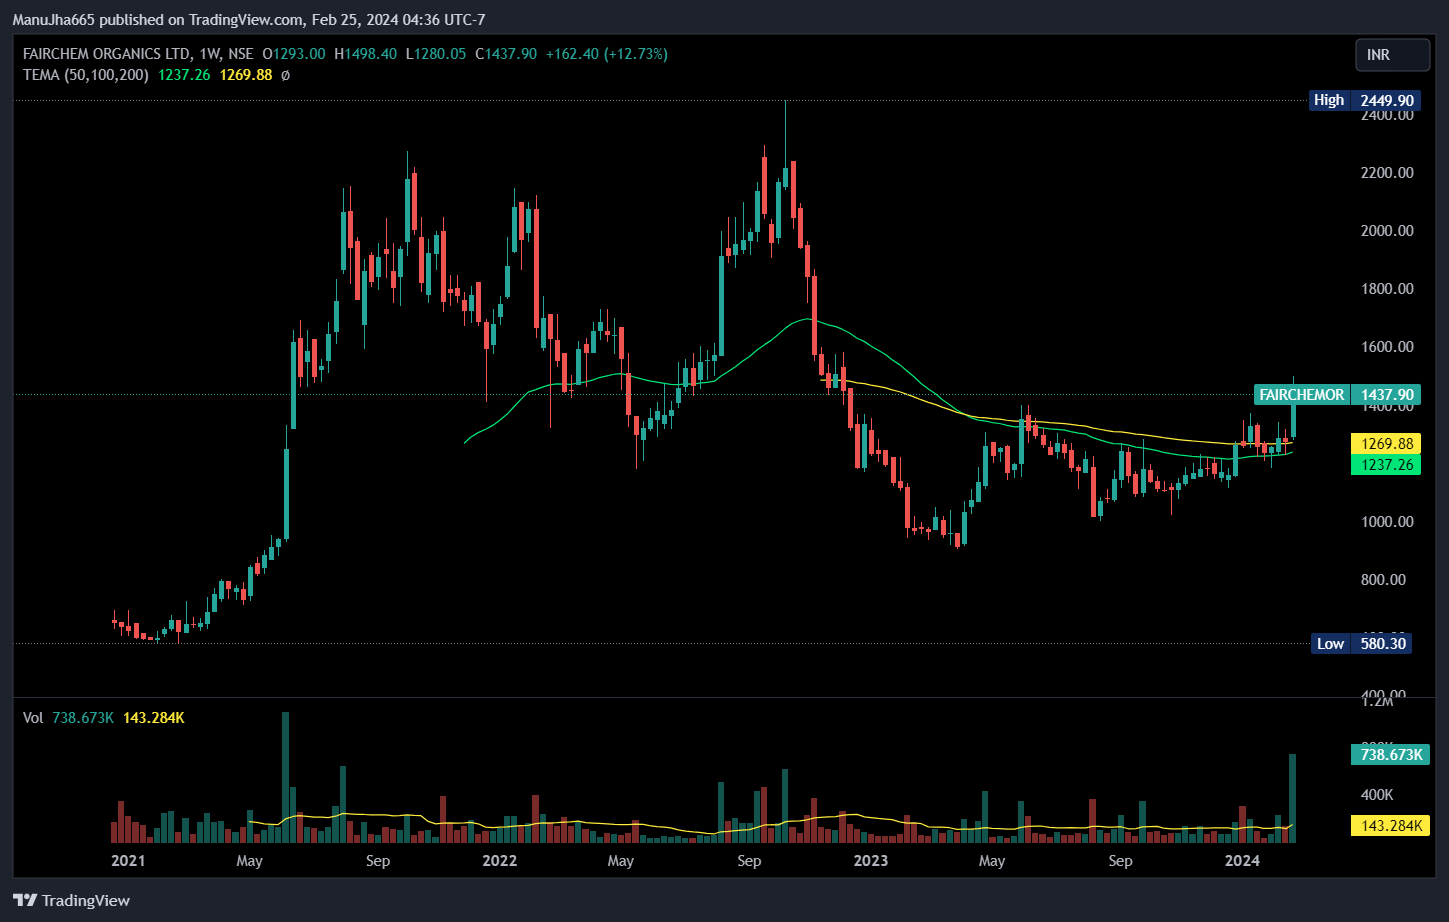The width and height of the screenshot is (1449, 922).
Task: Click the 2024 date on time axis
Action: [x=1242, y=861]
